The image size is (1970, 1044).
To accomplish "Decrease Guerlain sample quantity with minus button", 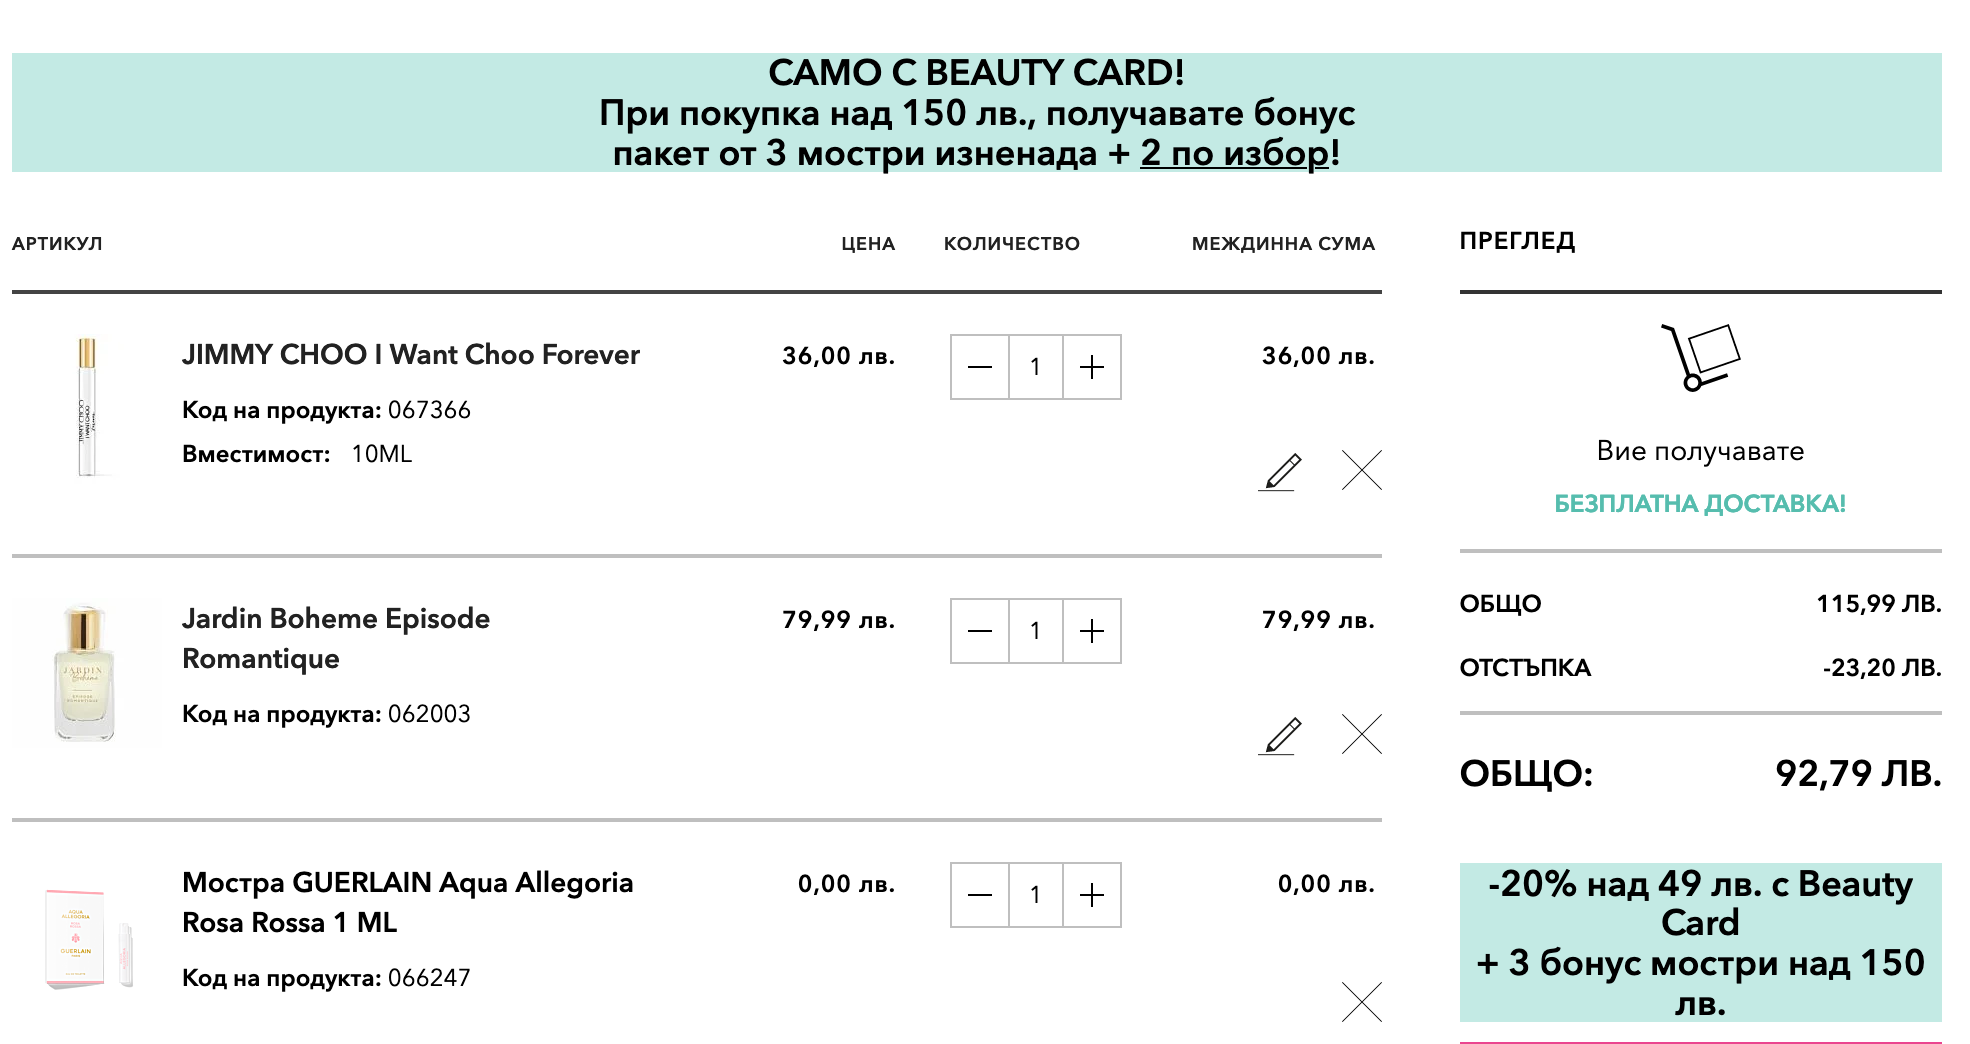I will 980,895.
